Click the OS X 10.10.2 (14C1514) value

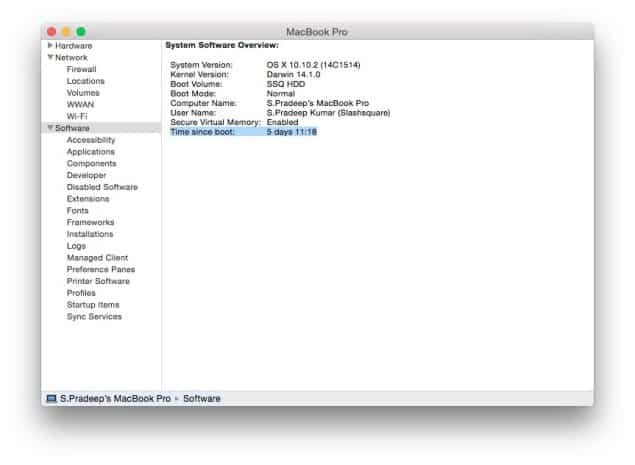(313, 65)
